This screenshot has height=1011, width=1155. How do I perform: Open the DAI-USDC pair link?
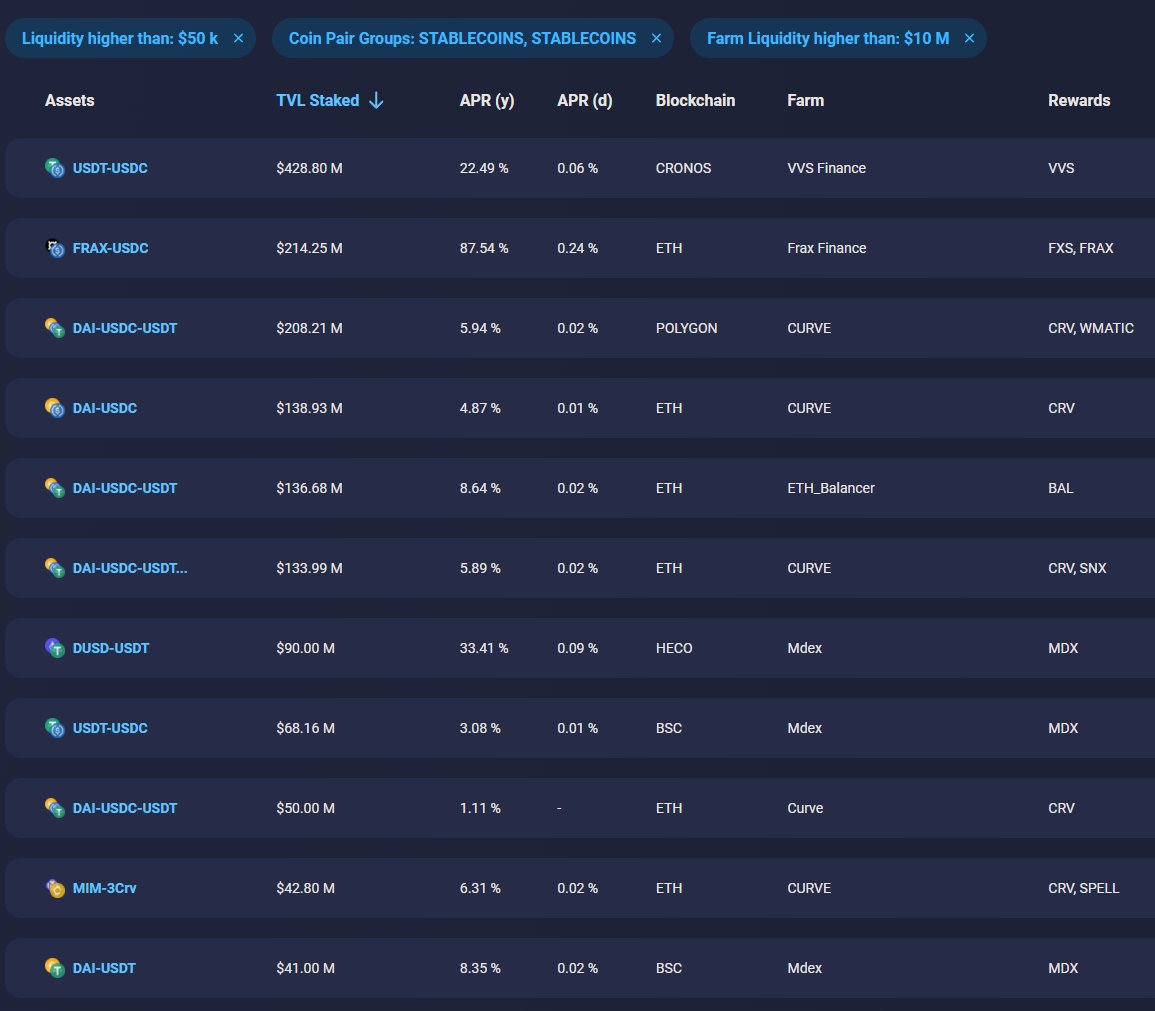[x=105, y=408]
